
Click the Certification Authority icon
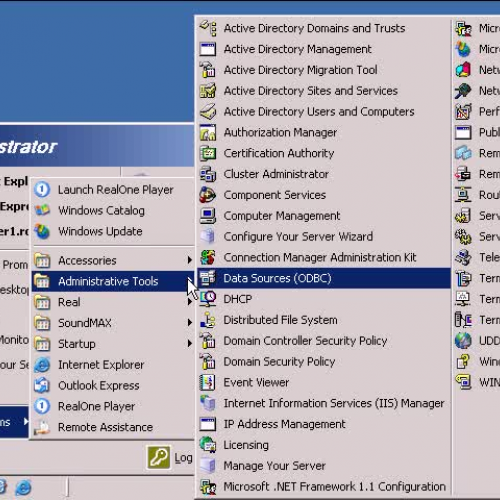pos(208,153)
